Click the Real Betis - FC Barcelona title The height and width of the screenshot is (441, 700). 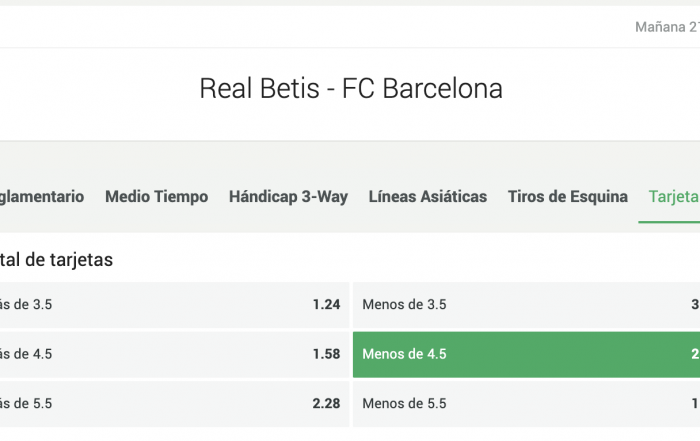coord(351,88)
